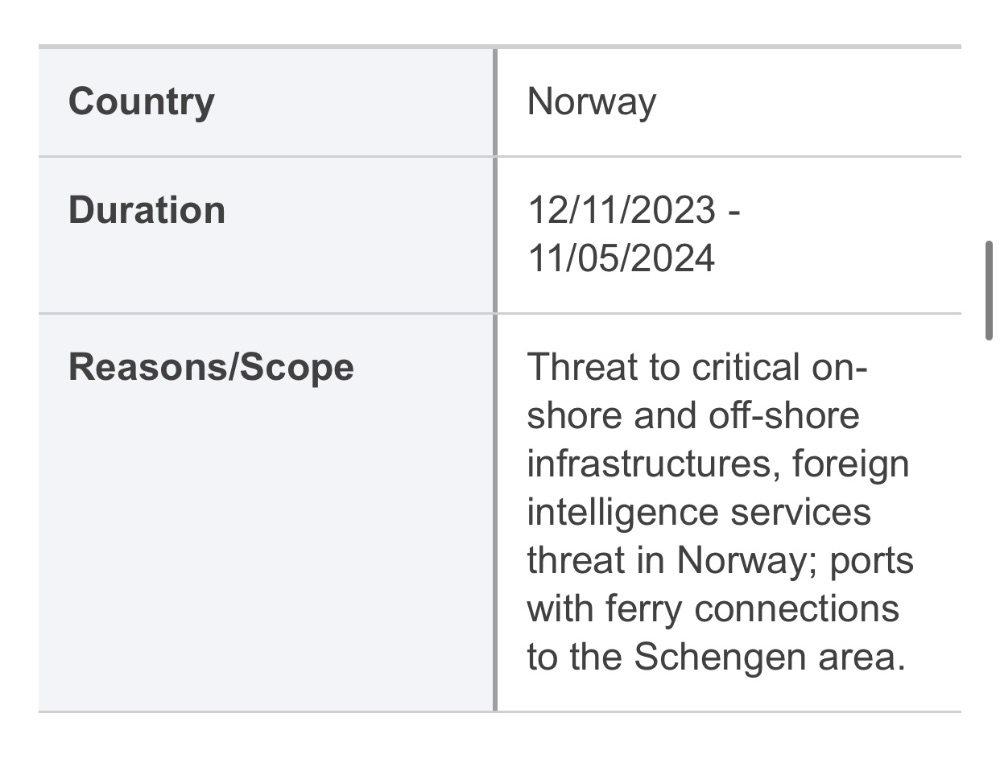This screenshot has width=1000, height=767.
Task: Click the vertical scrollbar thumb
Action: tap(989, 290)
